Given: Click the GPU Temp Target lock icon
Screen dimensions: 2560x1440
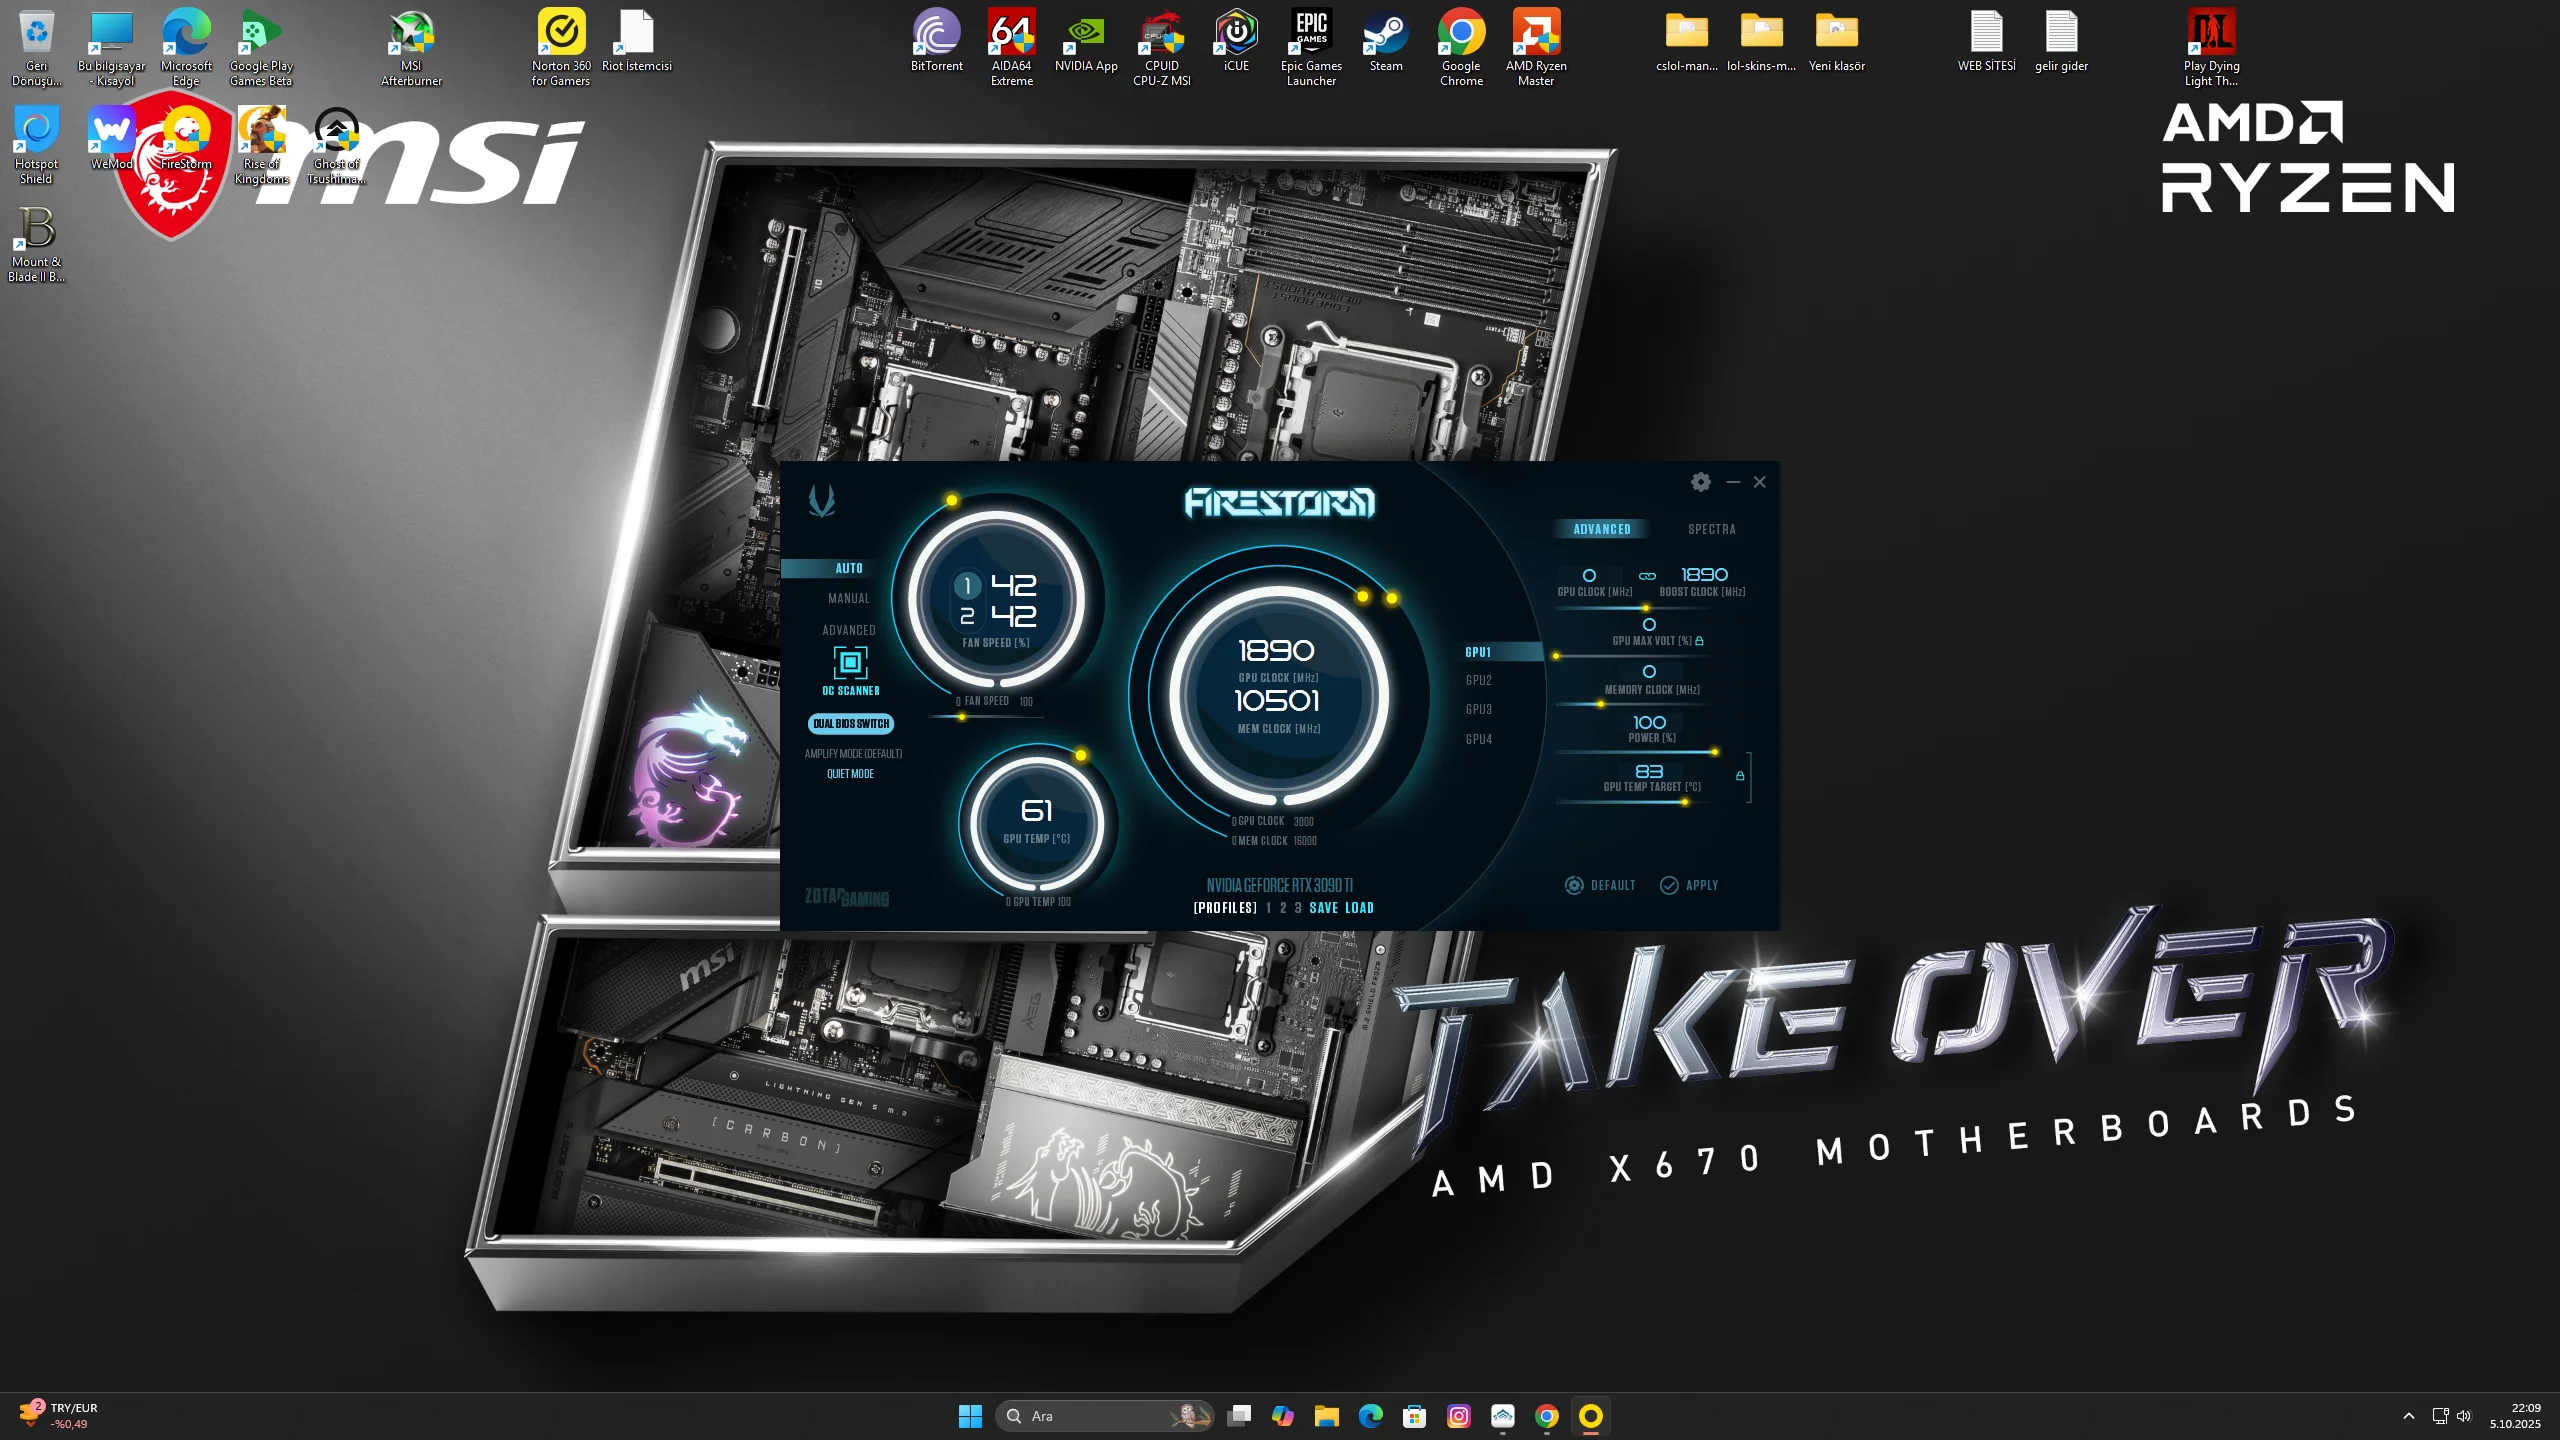Looking at the screenshot, I should click(x=1740, y=776).
